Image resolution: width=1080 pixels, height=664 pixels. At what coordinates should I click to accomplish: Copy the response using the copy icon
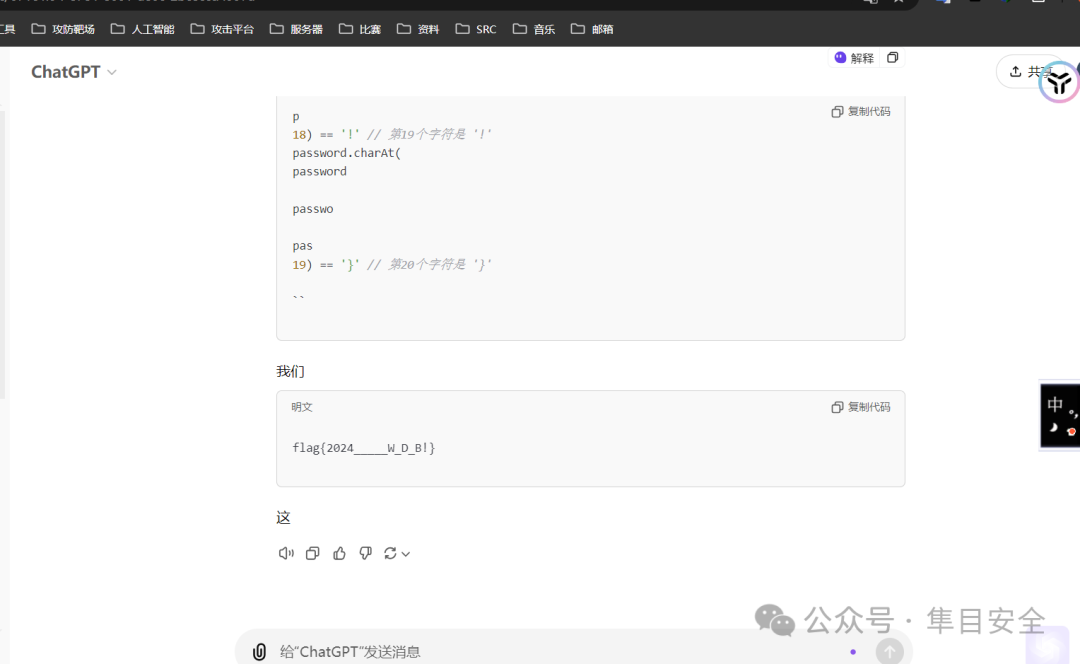coord(313,553)
